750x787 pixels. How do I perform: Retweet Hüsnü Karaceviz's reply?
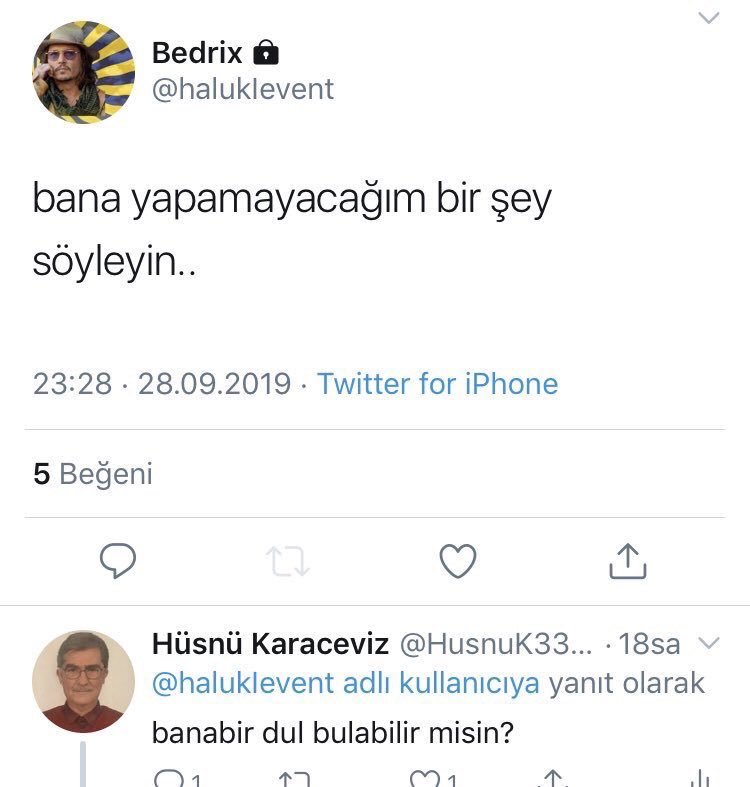click(x=293, y=779)
